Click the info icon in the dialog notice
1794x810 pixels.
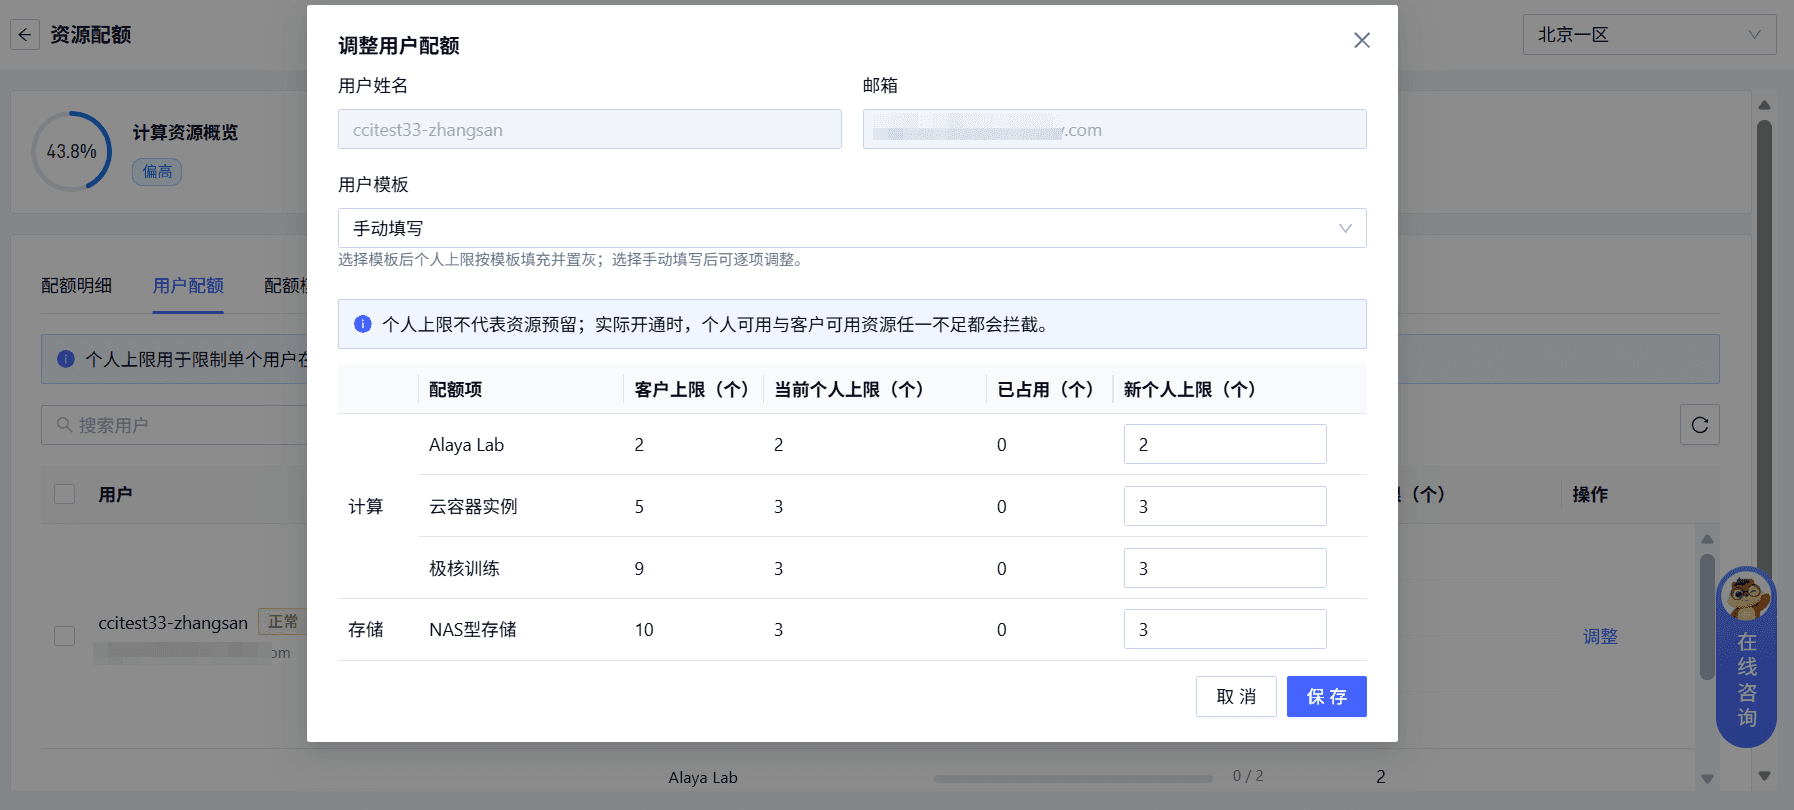pos(363,324)
